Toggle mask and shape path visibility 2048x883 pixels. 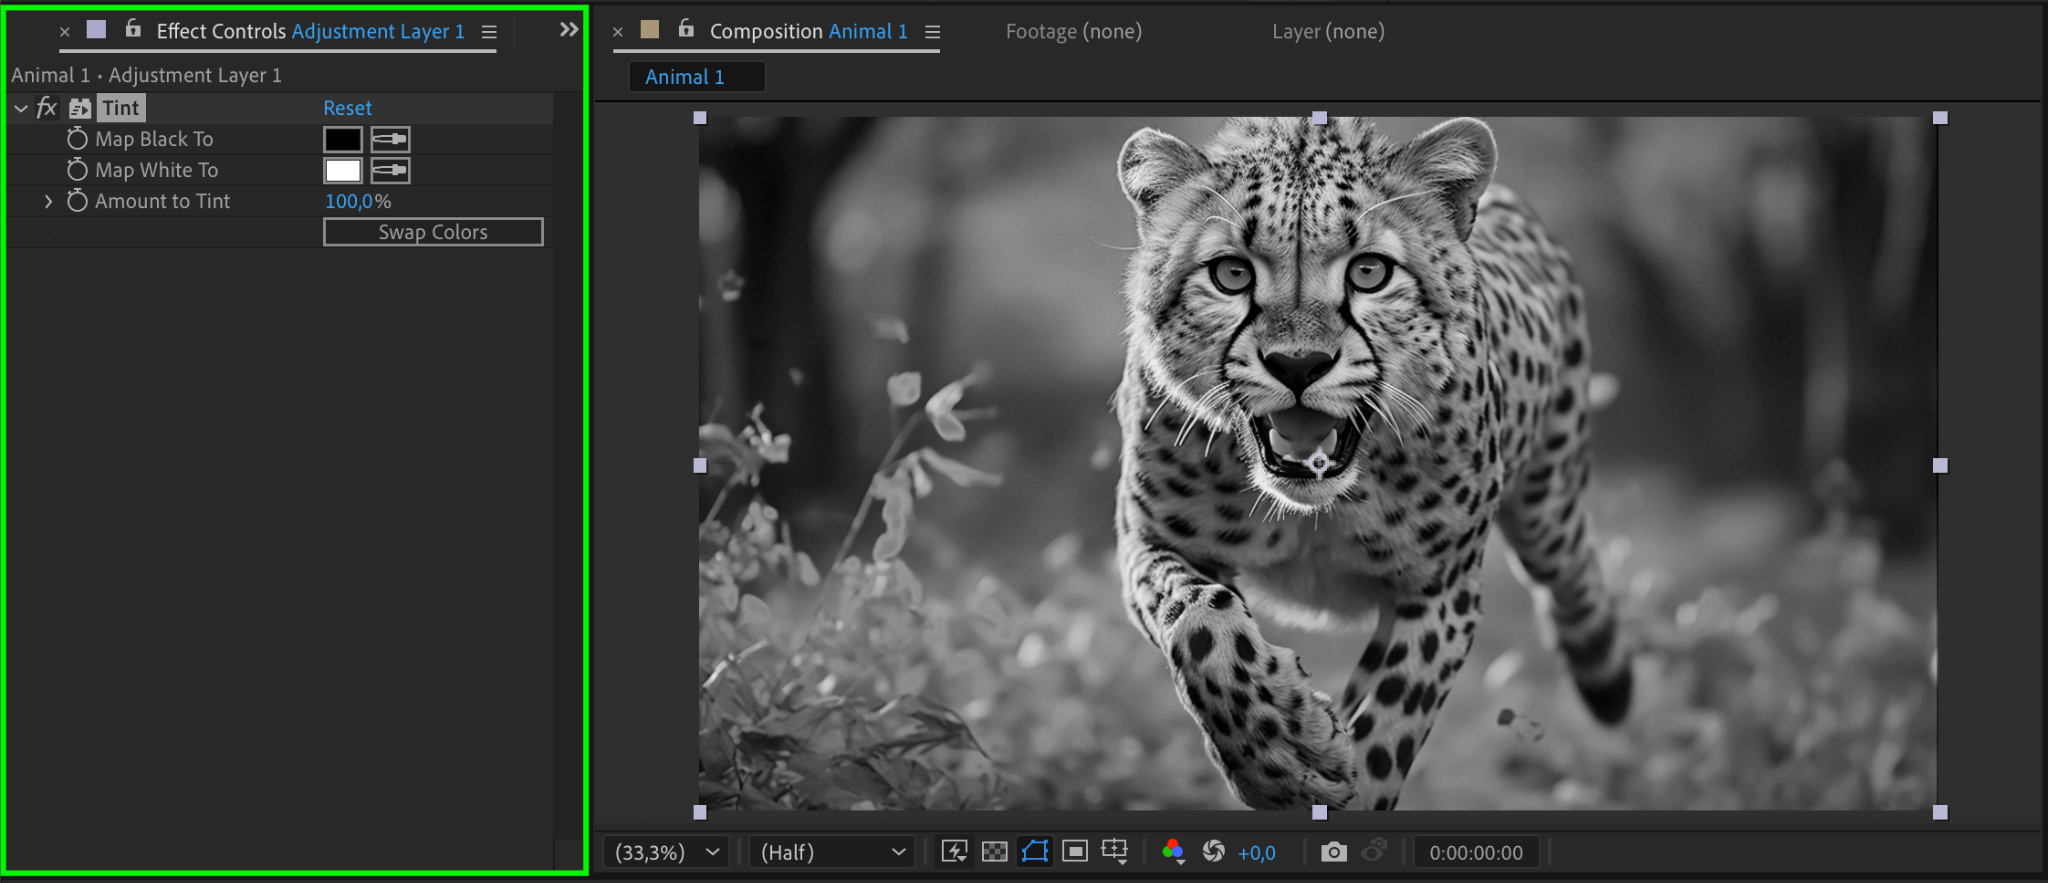[x=1035, y=852]
